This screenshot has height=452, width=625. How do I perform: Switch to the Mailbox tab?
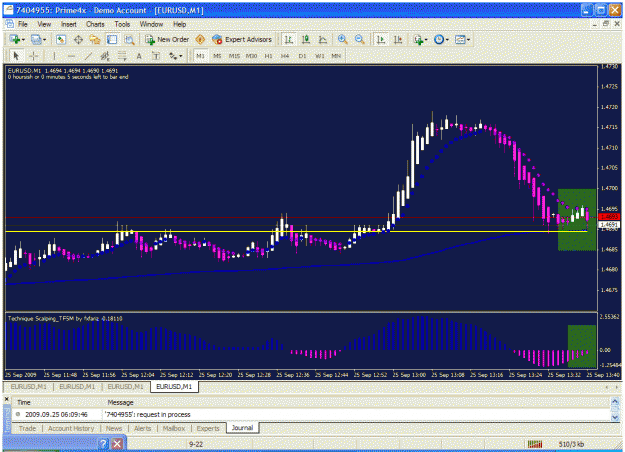[x=174, y=428]
